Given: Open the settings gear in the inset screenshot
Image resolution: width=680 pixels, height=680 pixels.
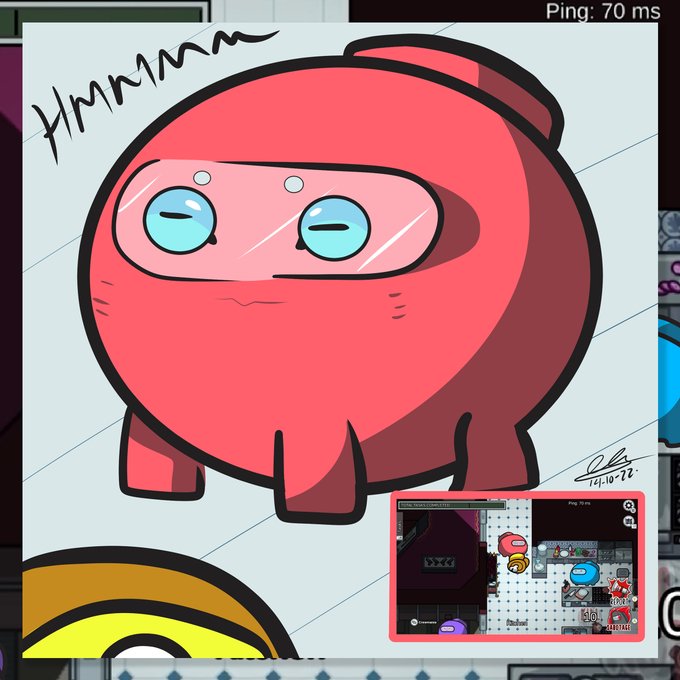Looking at the screenshot, I should [629, 506].
